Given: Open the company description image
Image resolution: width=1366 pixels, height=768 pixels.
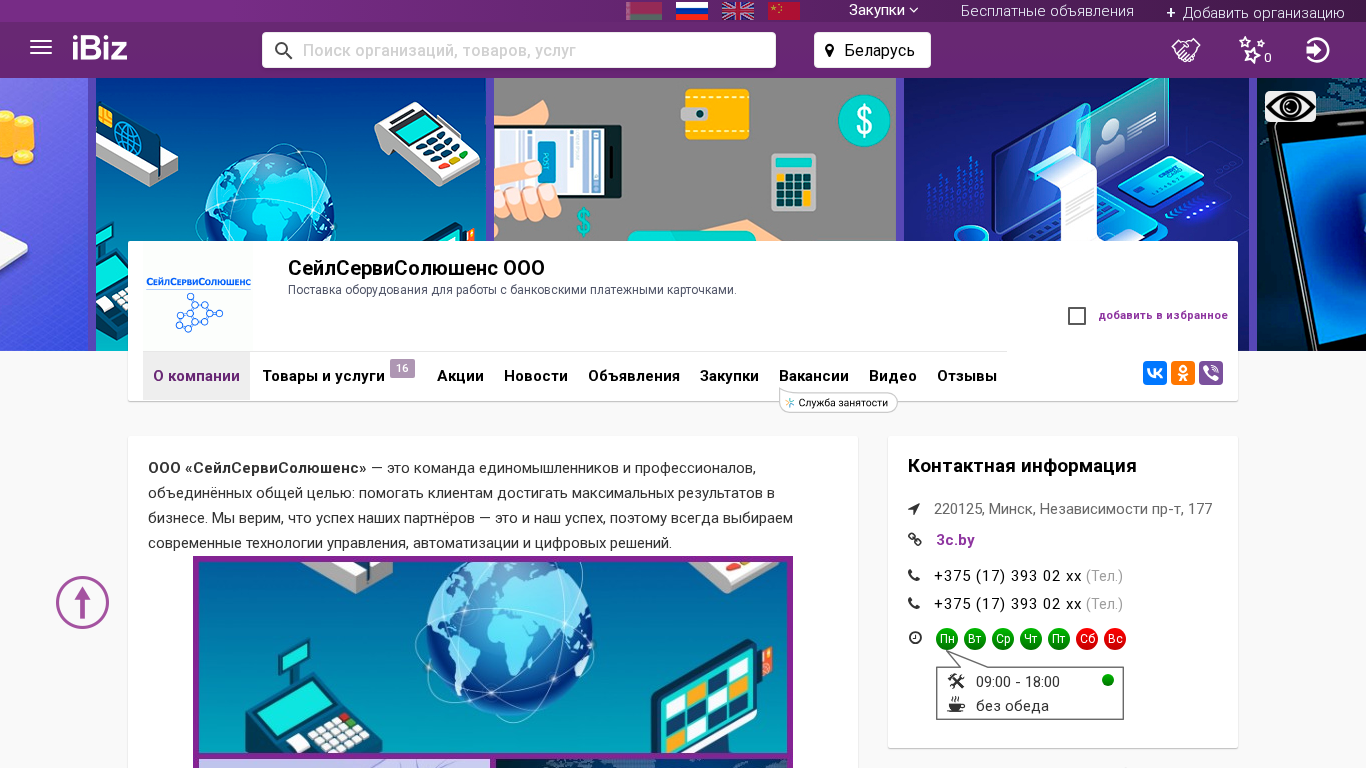Looking at the screenshot, I should [493, 662].
